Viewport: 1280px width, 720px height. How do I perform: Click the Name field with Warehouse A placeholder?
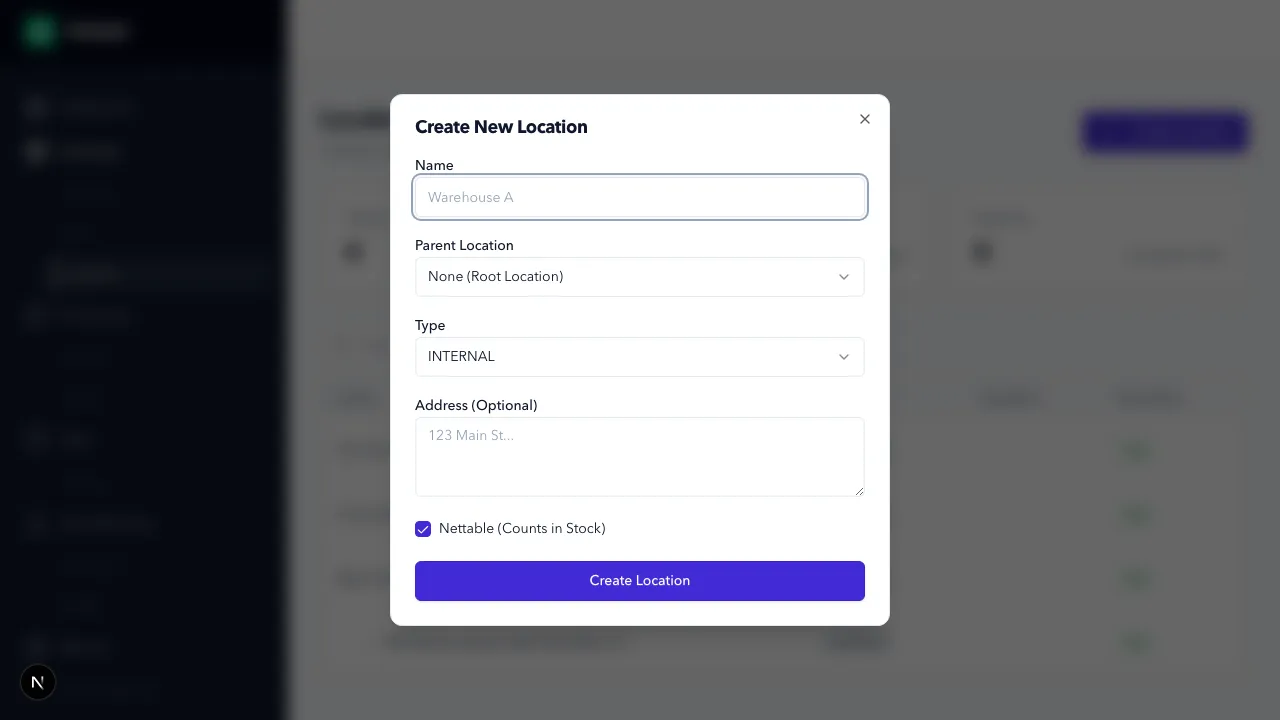click(640, 197)
